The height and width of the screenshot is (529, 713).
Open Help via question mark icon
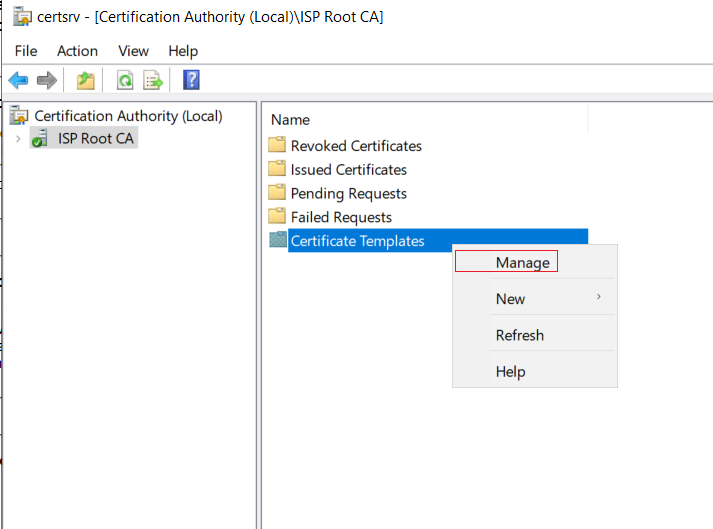pos(191,80)
